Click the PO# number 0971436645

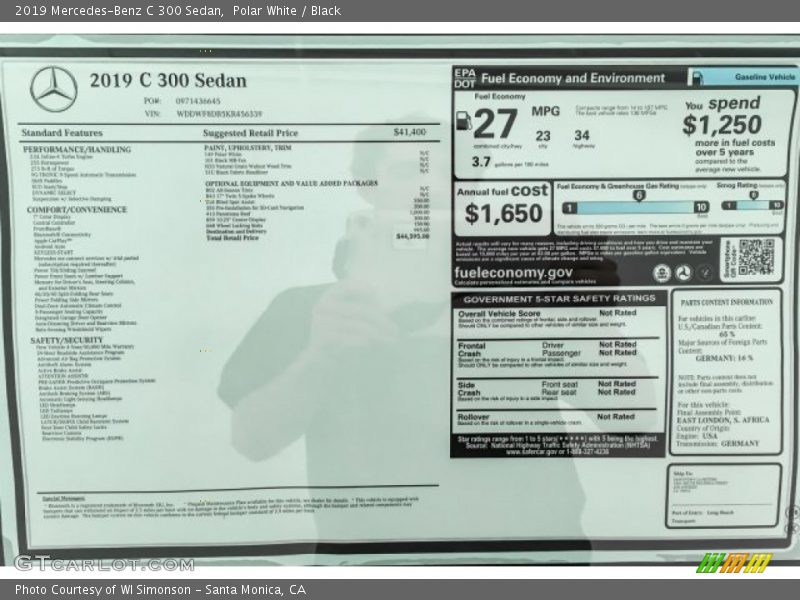point(198,101)
